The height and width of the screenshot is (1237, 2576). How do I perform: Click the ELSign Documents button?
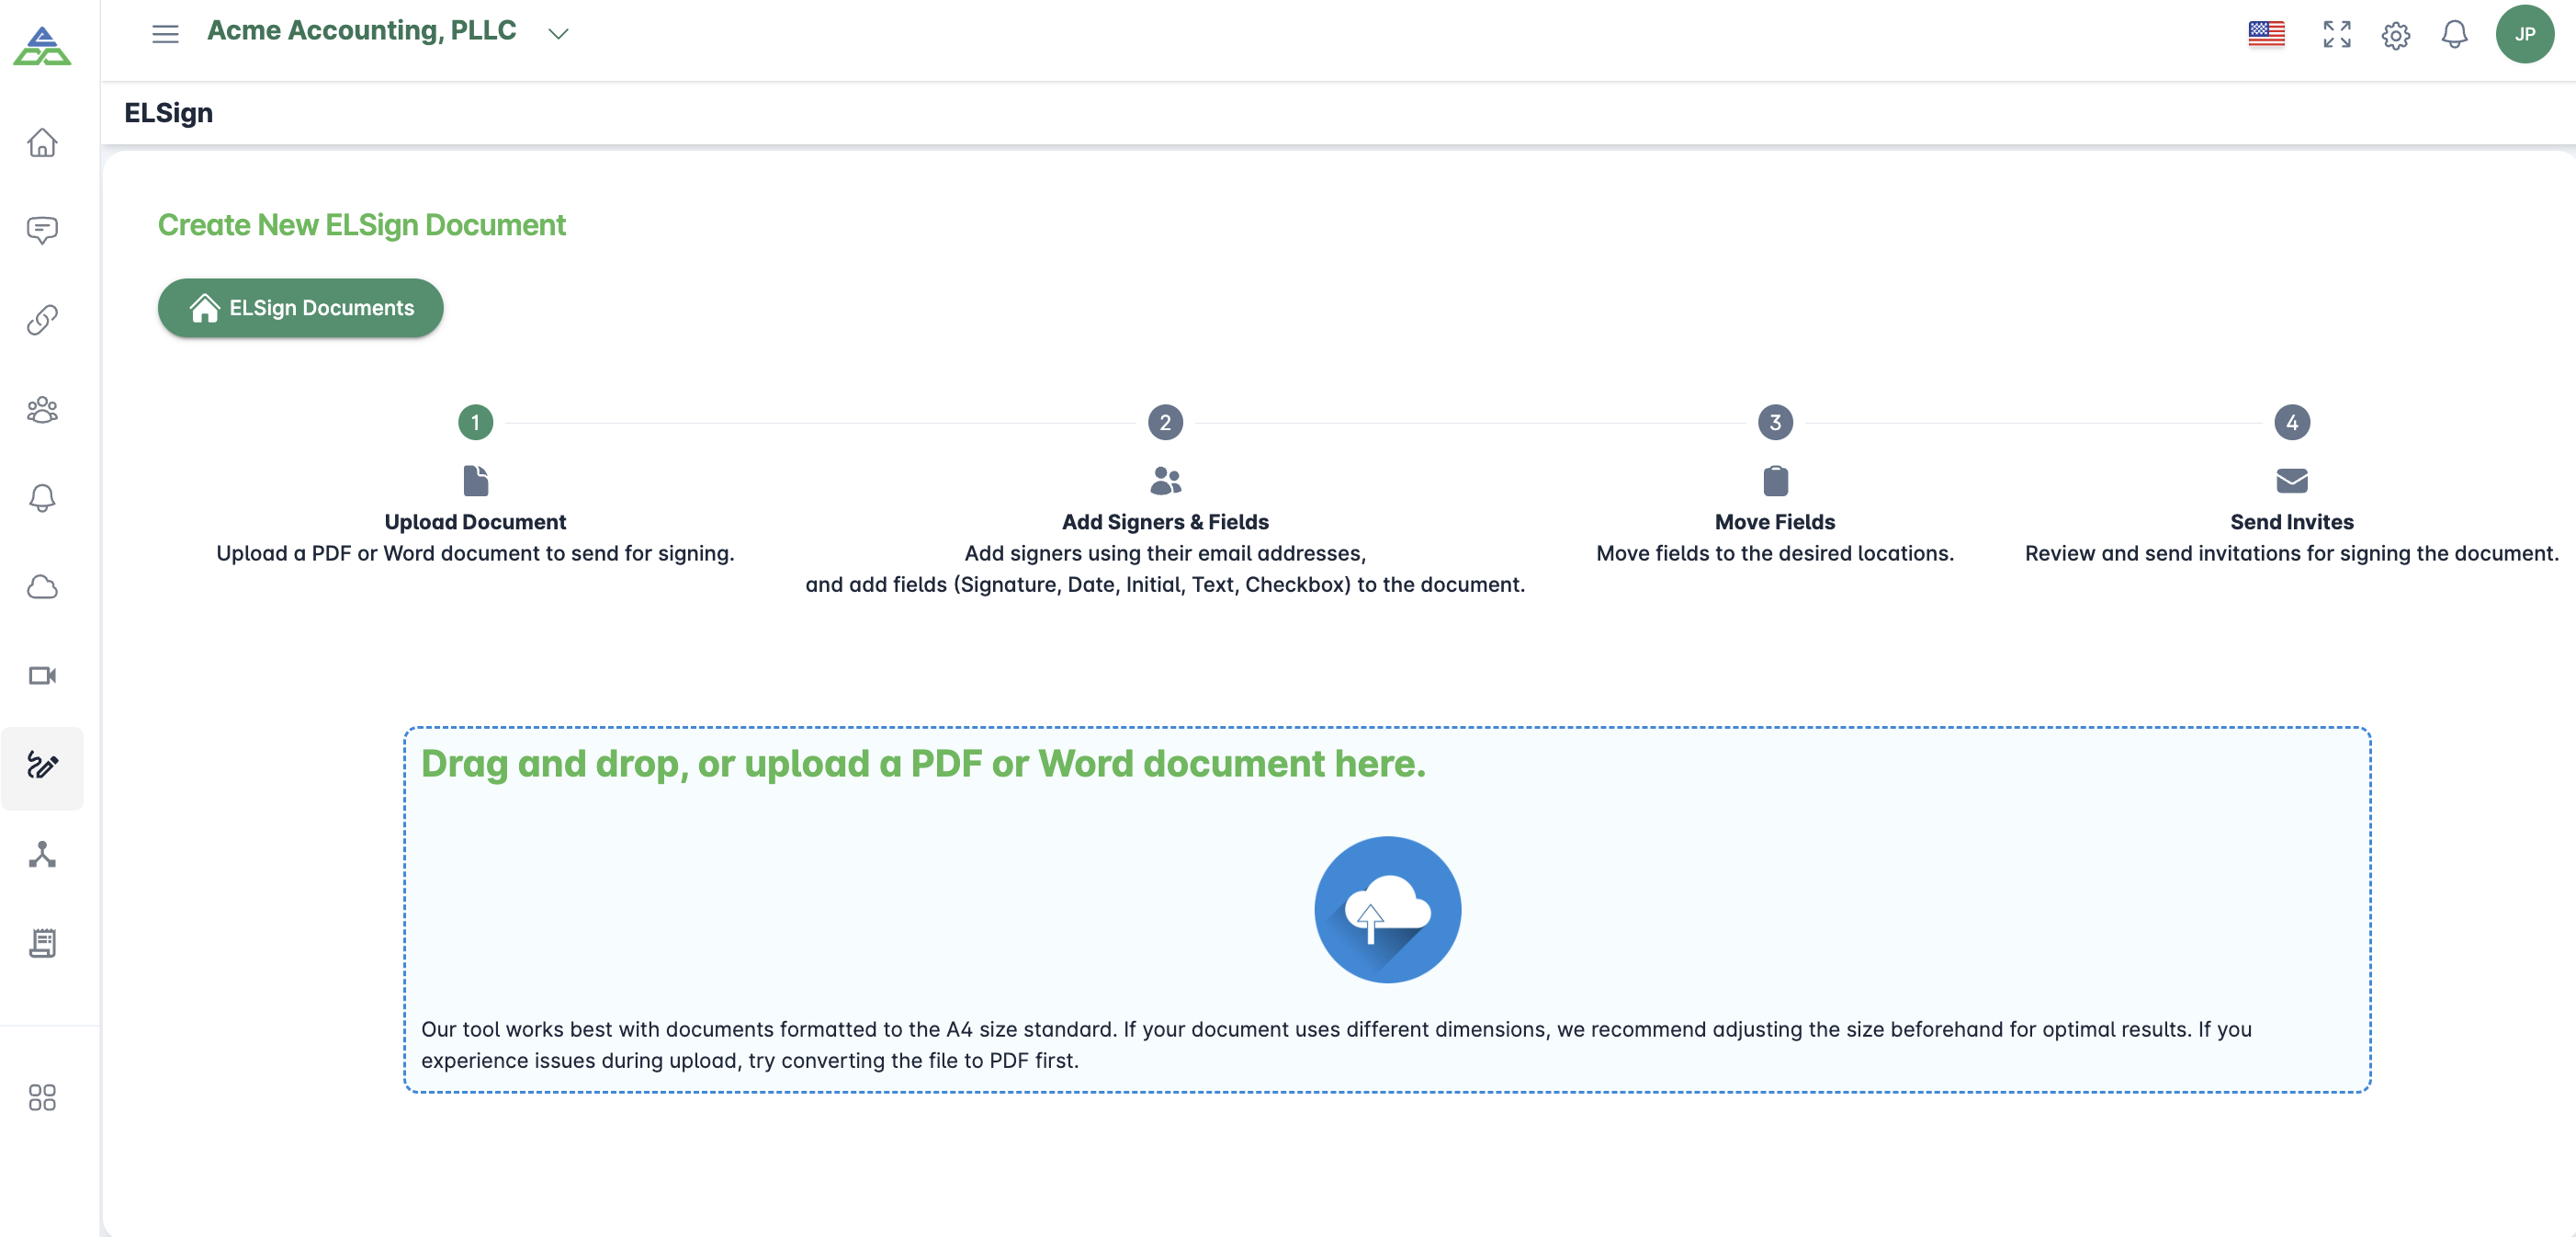[x=300, y=308]
